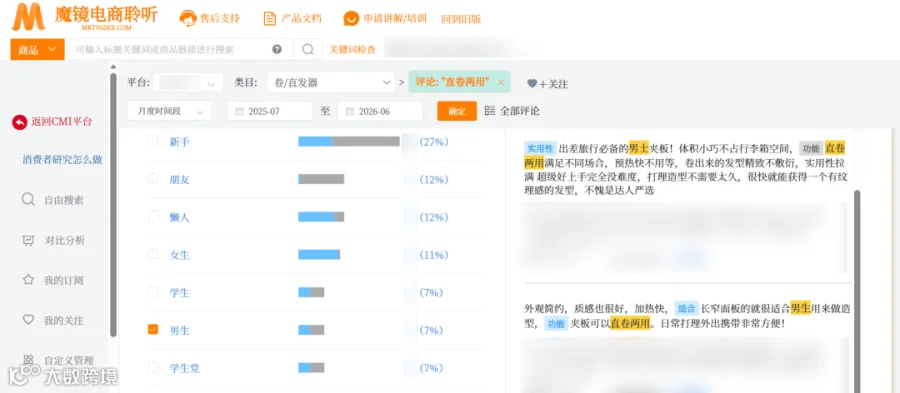Open 消费者研究怎么做 link
The image size is (900, 393).
(x=63, y=159)
